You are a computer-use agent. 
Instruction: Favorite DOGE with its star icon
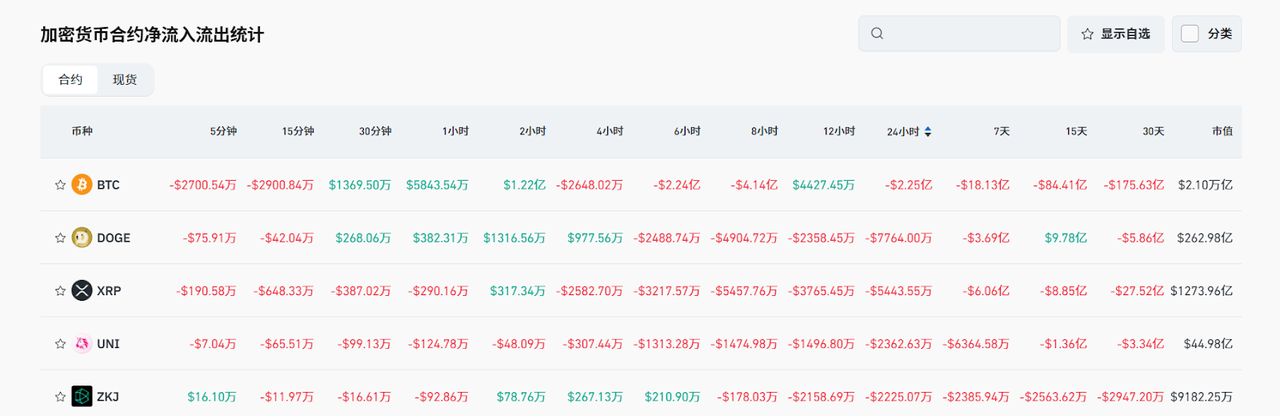click(x=60, y=238)
